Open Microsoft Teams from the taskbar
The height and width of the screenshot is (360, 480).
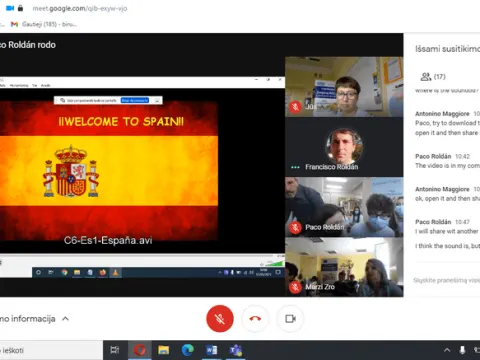236,350
